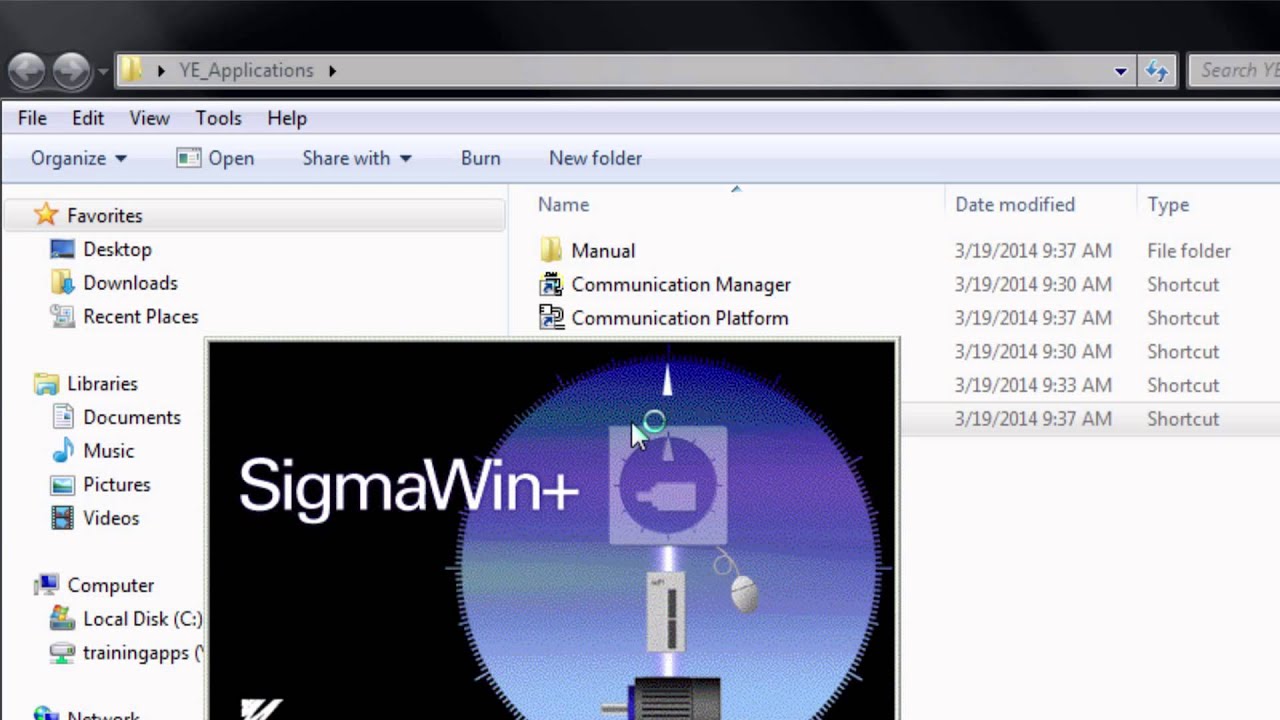This screenshot has height=720, width=1280.
Task: Select the Videos library
Action: [110, 518]
